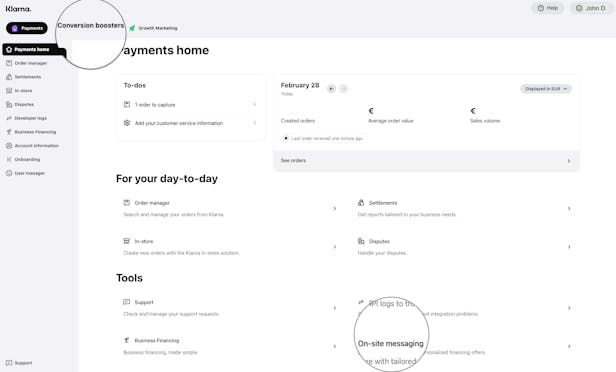Viewport: 616px width, 372px height.
Task: Click the sidebar Account information icon
Action: (9, 146)
